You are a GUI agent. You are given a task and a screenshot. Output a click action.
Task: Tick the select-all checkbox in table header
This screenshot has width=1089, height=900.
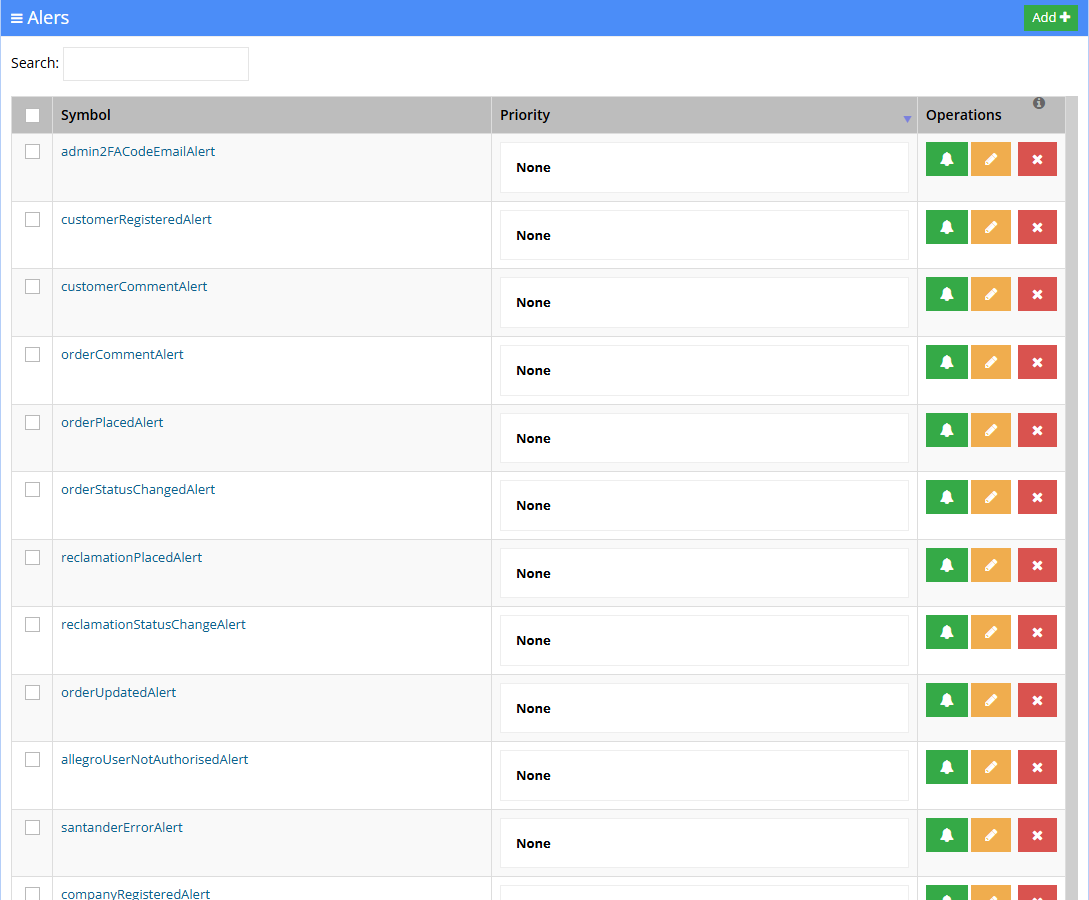[x=33, y=115]
